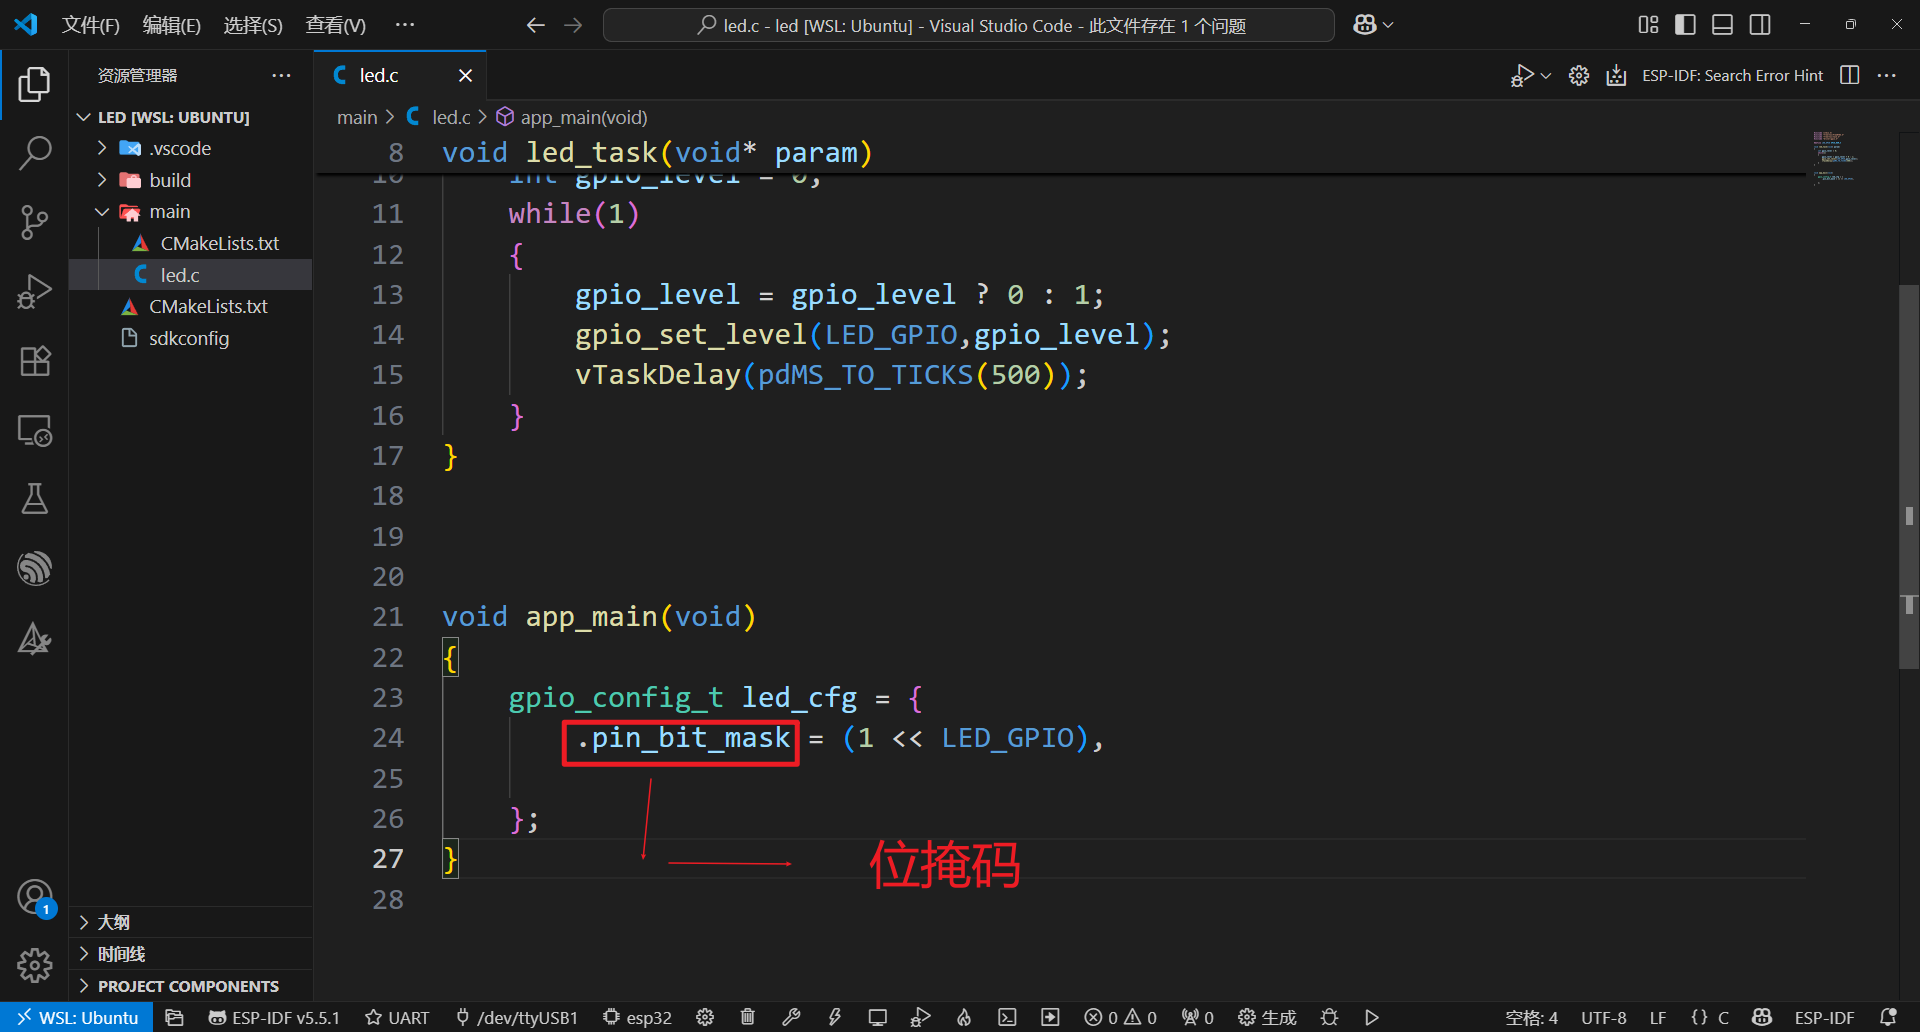This screenshot has width=1920, height=1032.
Task: Select the /dev/ttyUSB1 serial port
Action: point(516,1017)
